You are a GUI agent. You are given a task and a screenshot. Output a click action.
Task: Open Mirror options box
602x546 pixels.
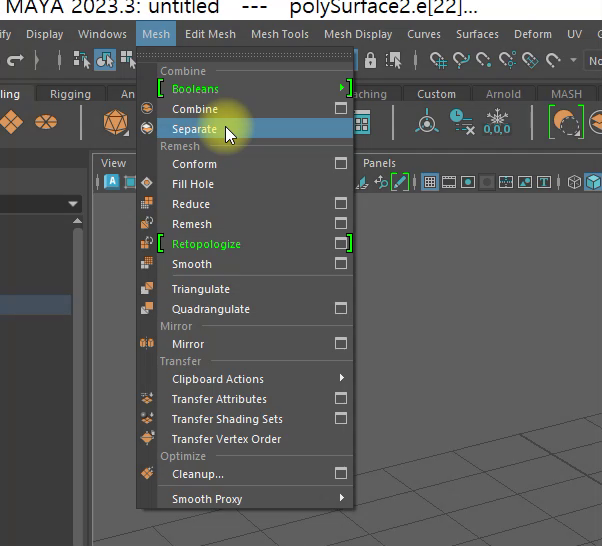point(341,343)
